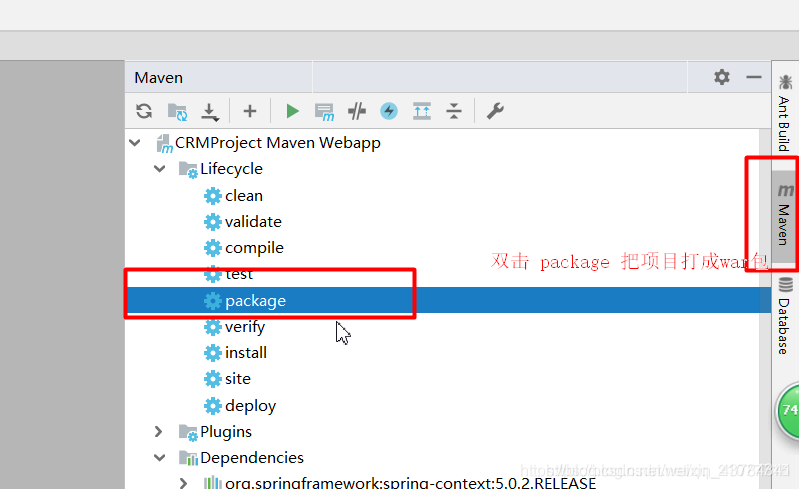Download sources and documentation icon
The image size is (799, 489).
pos(209,112)
